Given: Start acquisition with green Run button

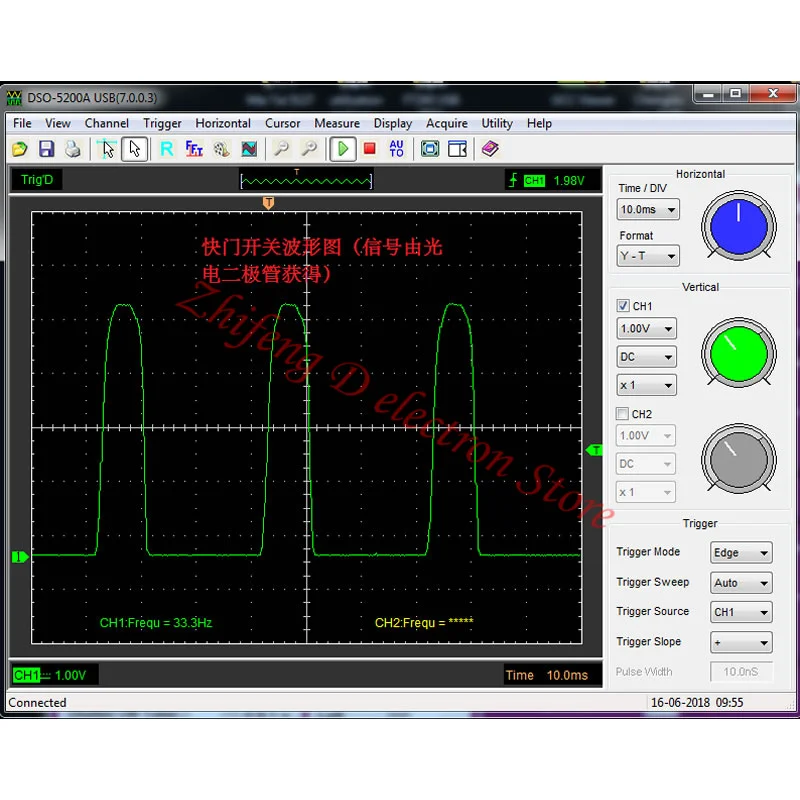Looking at the screenshot, I should tap(343, 149).
